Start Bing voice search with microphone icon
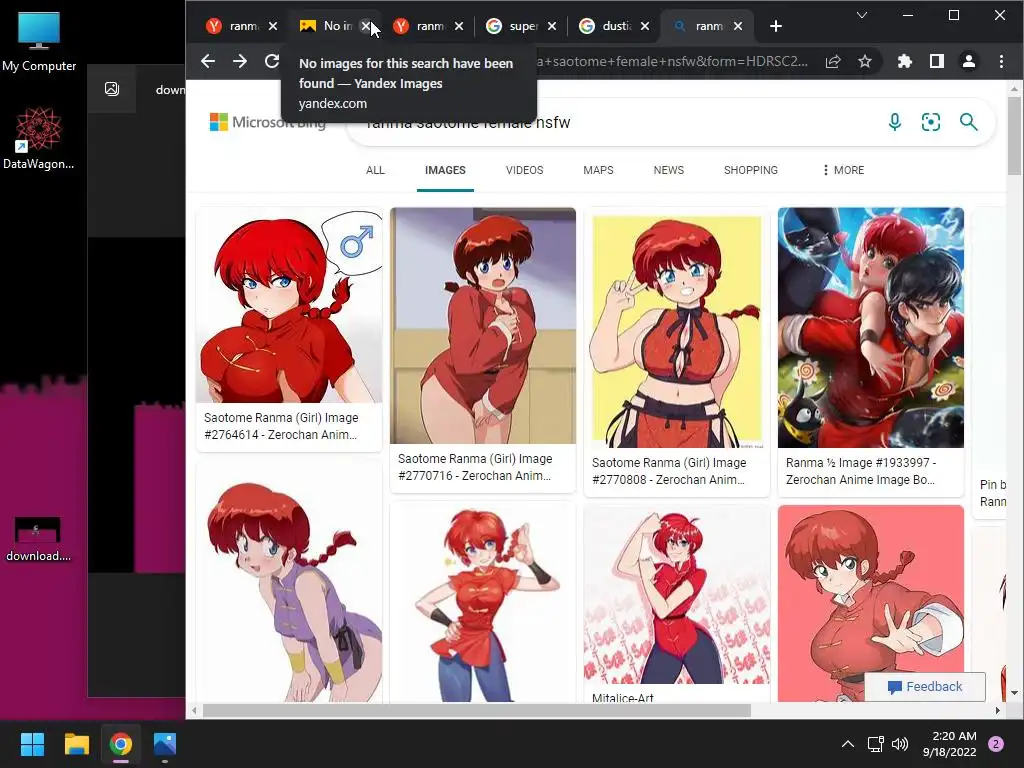 pos(895,121)
